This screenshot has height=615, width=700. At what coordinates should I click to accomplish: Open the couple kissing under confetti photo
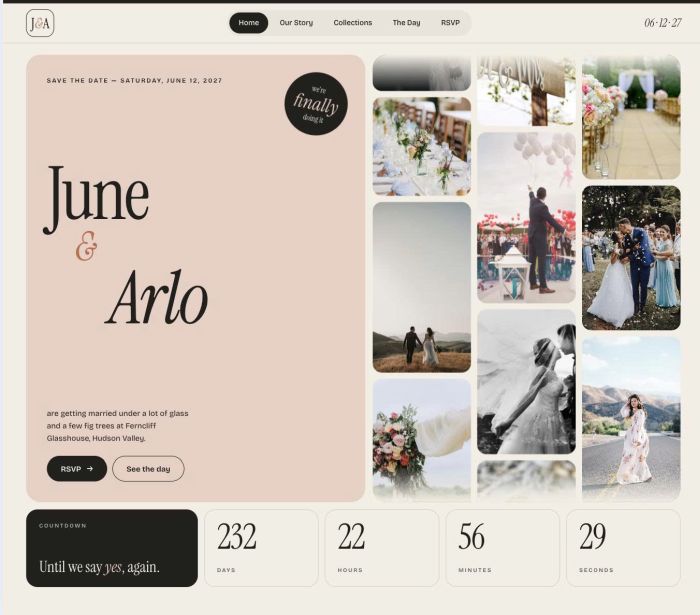click(x=631, y=258)
